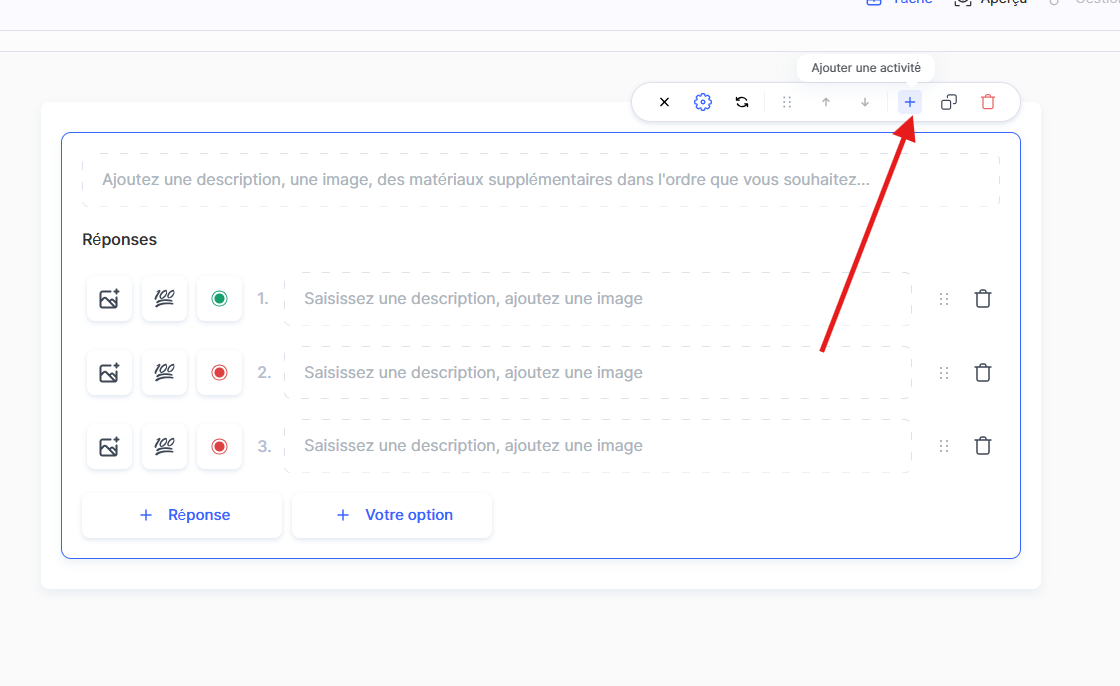Click the 100 points icon for answer 2

point(164,372)
